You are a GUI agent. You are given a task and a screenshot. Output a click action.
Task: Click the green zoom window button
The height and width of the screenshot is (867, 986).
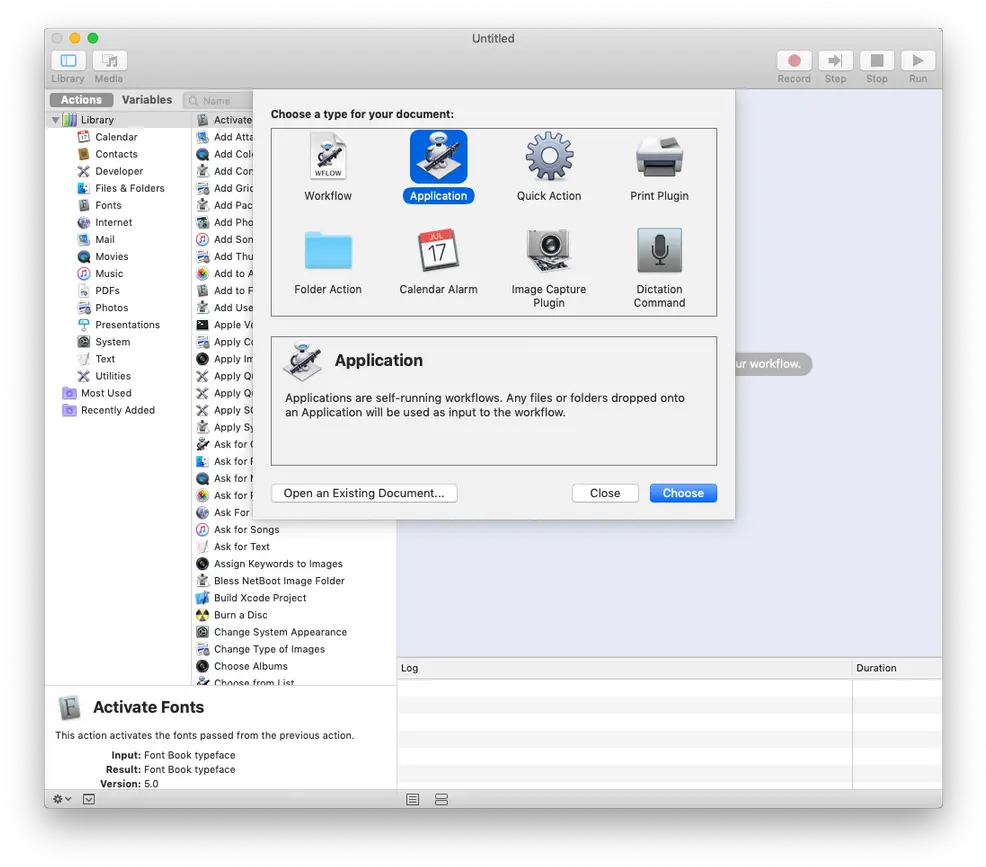pos(93,38)
